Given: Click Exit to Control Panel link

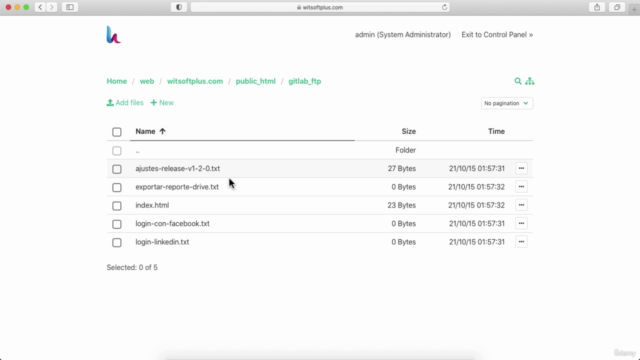Looking at the screenshot, I should pos(497,35).
